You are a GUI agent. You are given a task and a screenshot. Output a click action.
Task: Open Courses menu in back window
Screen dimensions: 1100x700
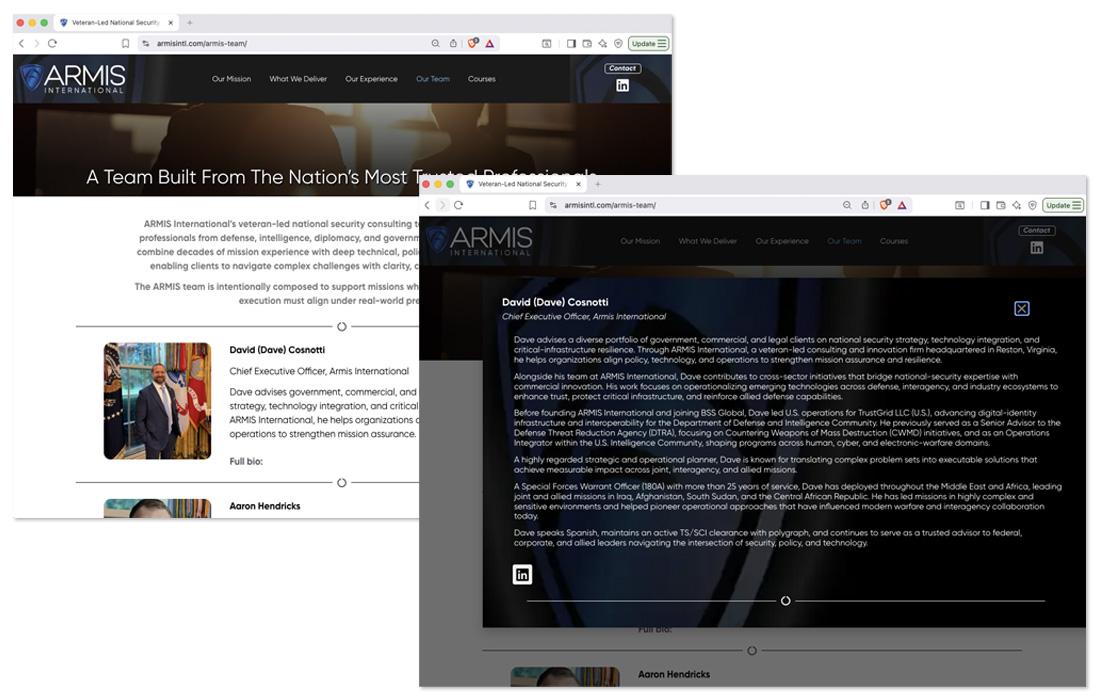point(482,79)
